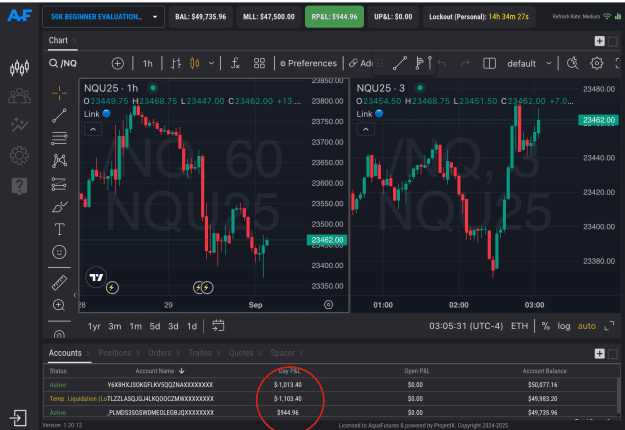625x430 pixels.
Task: Open the time axis settings circle icon
Action: (328, 305)
